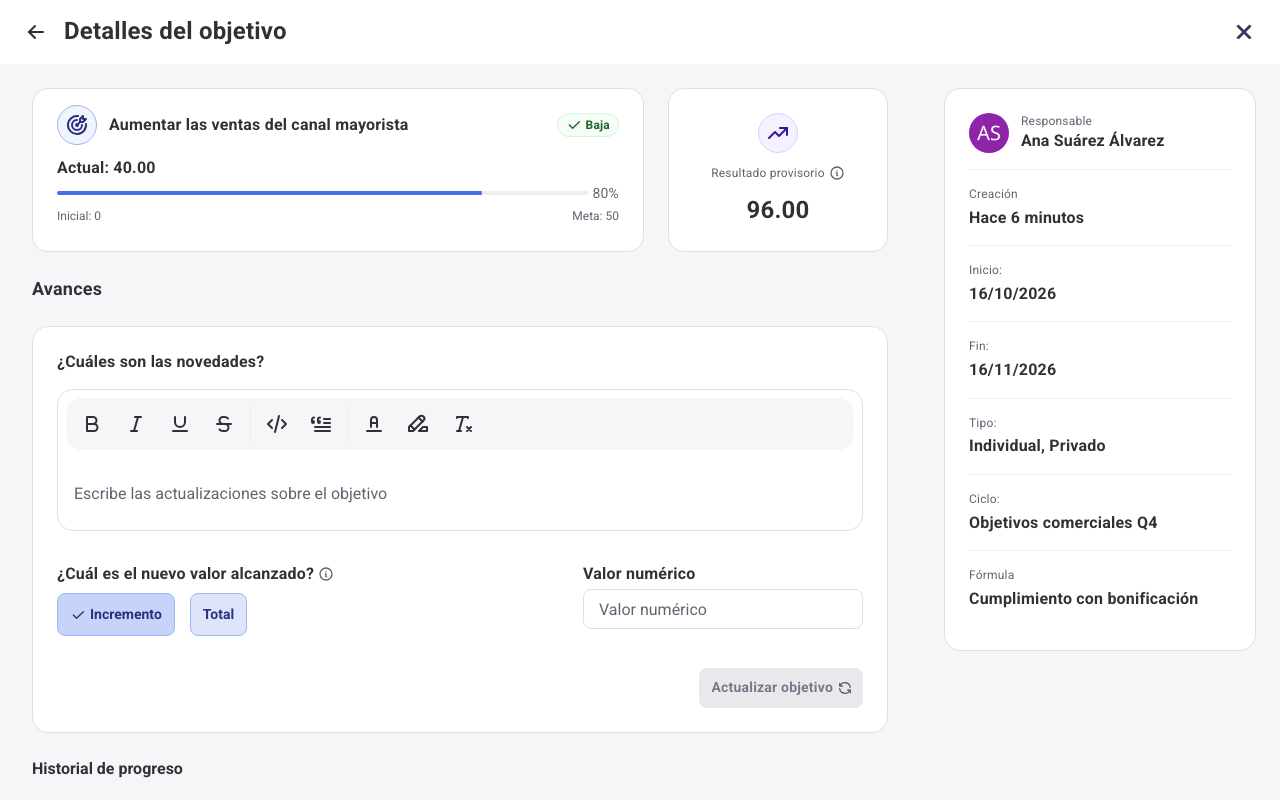This screenshot has width=1280, height=800.
Task: Click the Hace 6 minutos creation time
Action: coord(1026,218)
